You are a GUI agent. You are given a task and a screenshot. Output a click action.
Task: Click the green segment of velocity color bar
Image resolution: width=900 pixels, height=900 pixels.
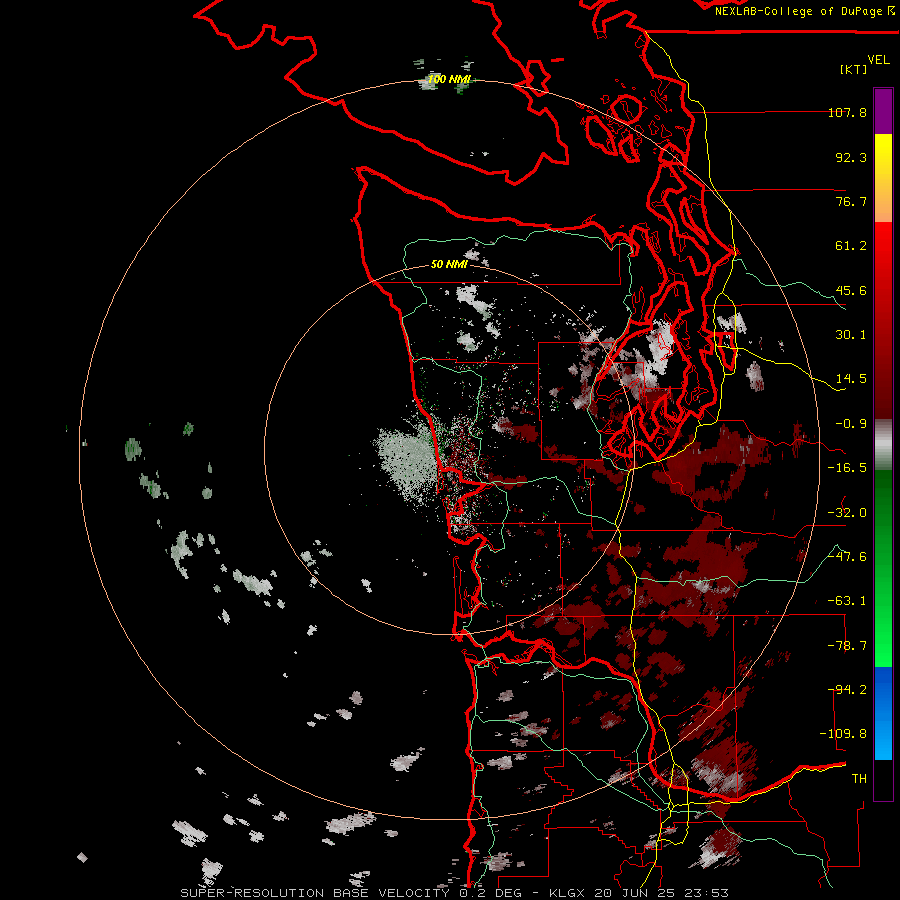[883, 568]
